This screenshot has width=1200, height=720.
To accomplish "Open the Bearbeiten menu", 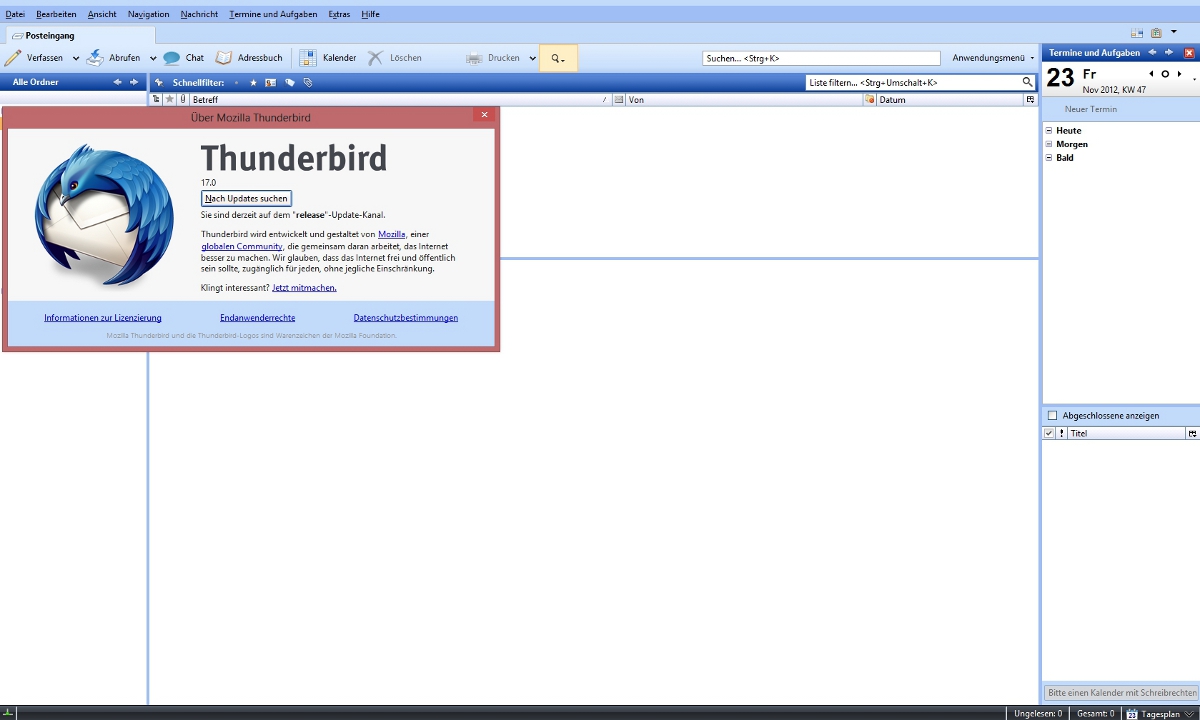I will 56,14.
